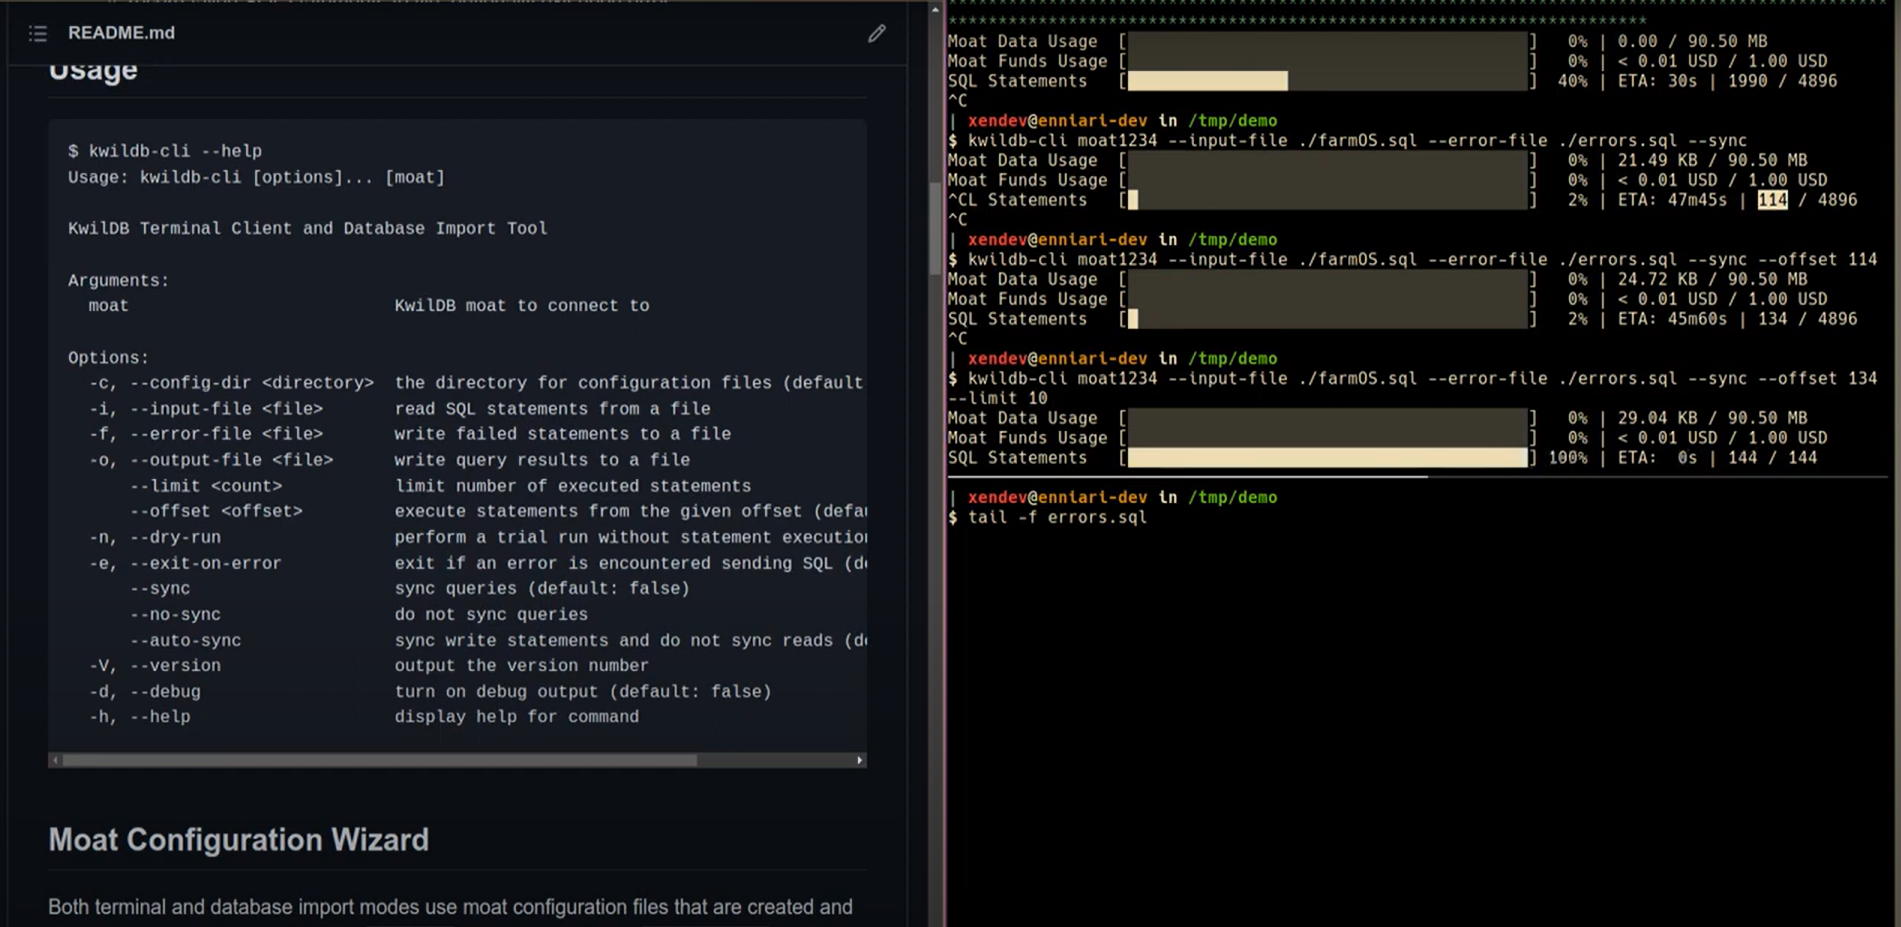Click the "--auto-sync" option
The image size is (1901, 927).
click(185, 640)
